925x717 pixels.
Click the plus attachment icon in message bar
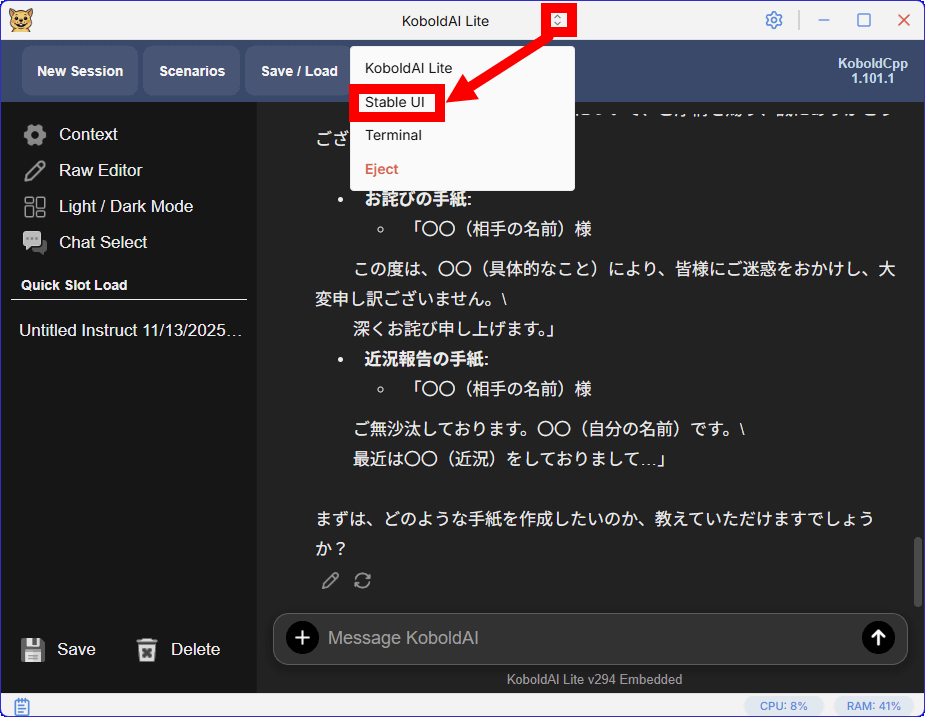pos(302,638)
